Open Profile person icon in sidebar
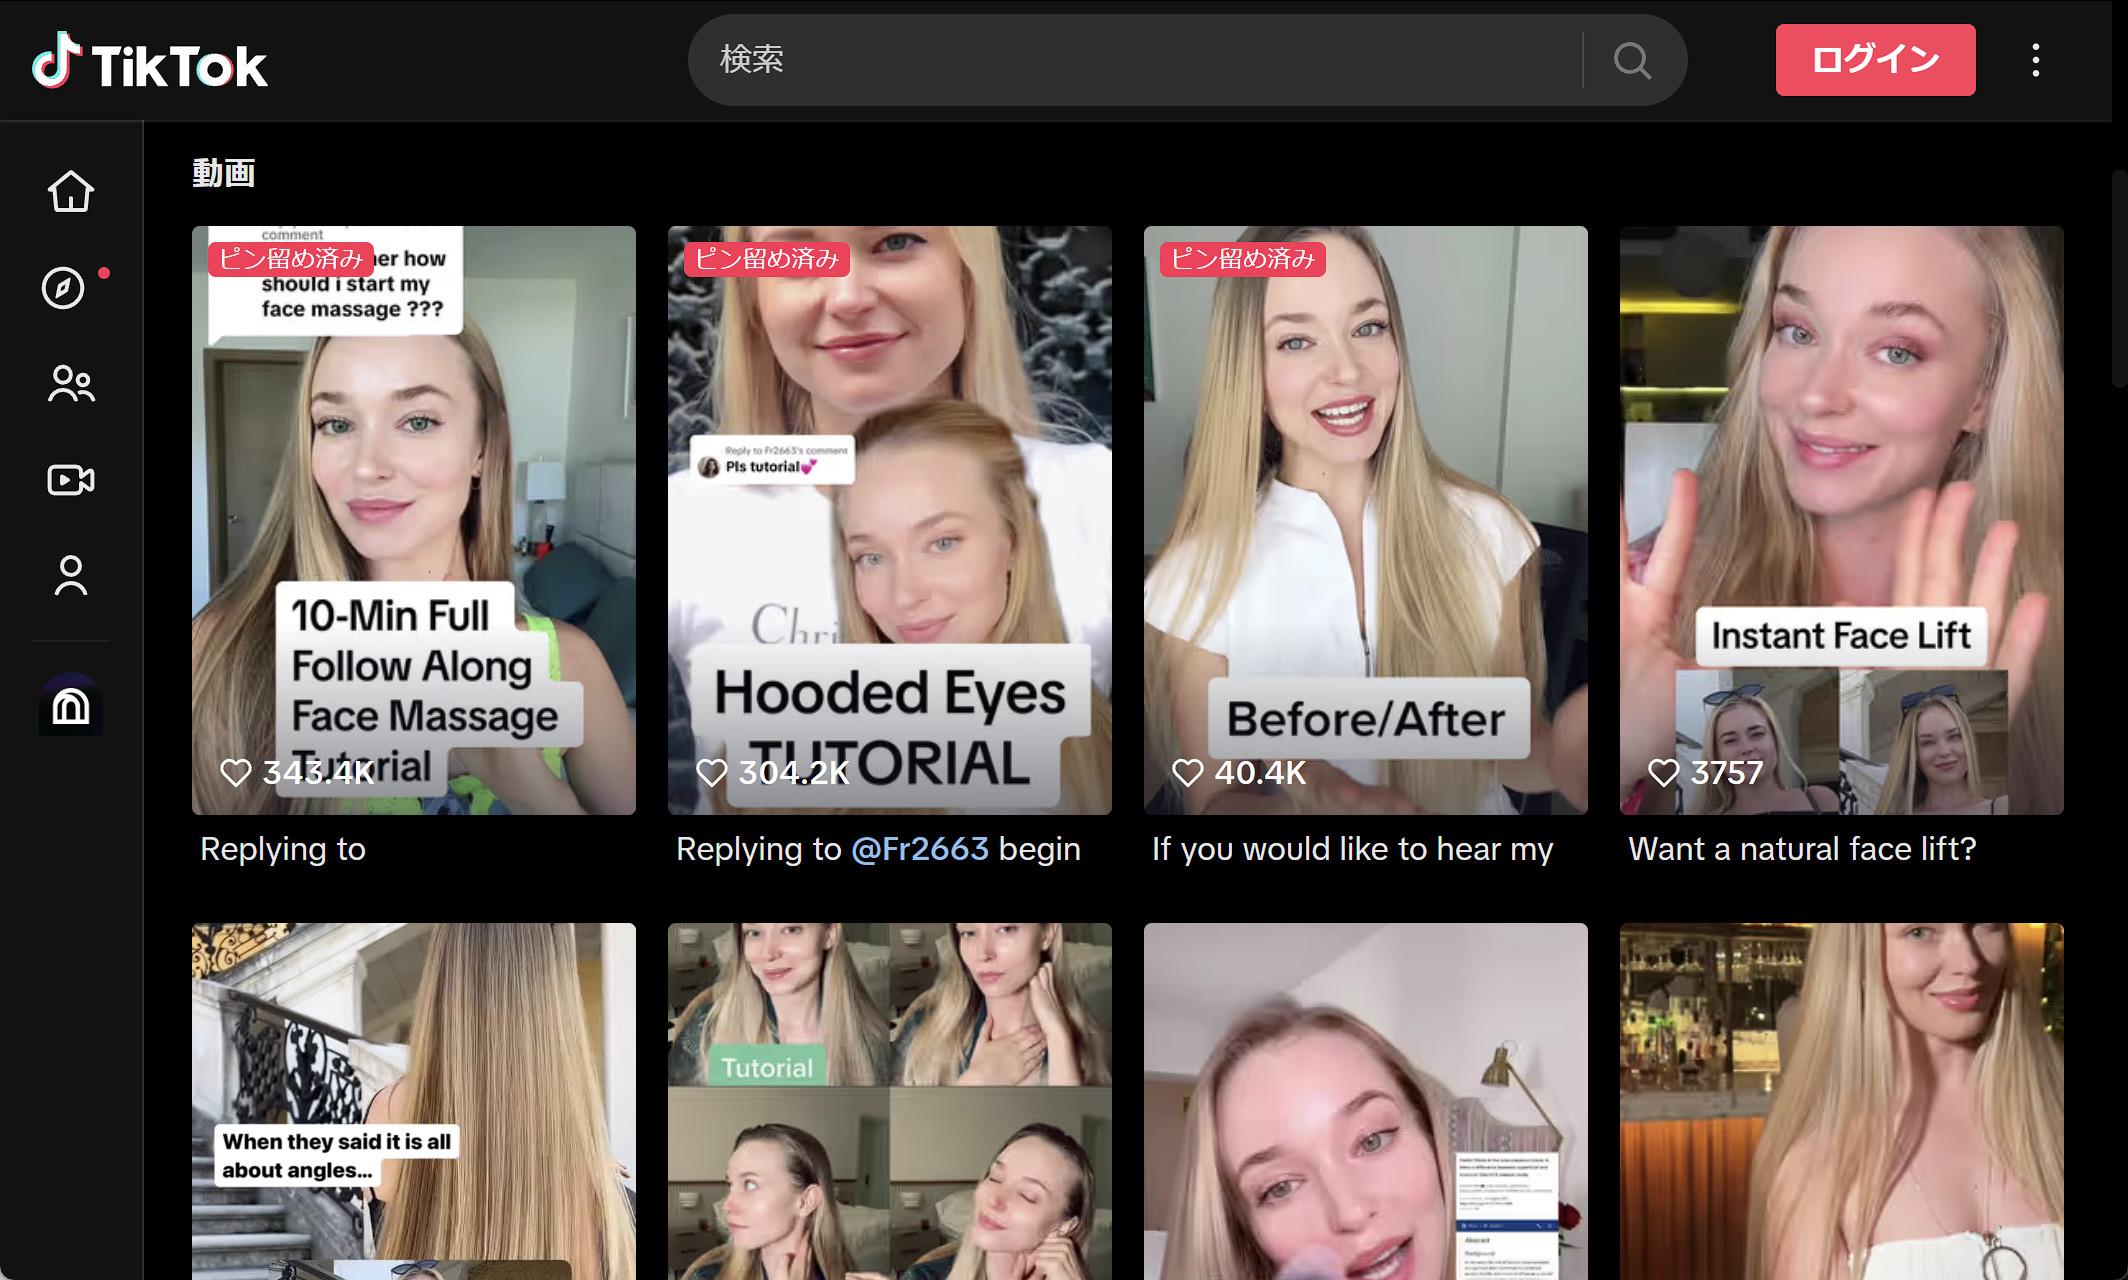Viewport: 2128px width, 1280px height. (71, 576)
